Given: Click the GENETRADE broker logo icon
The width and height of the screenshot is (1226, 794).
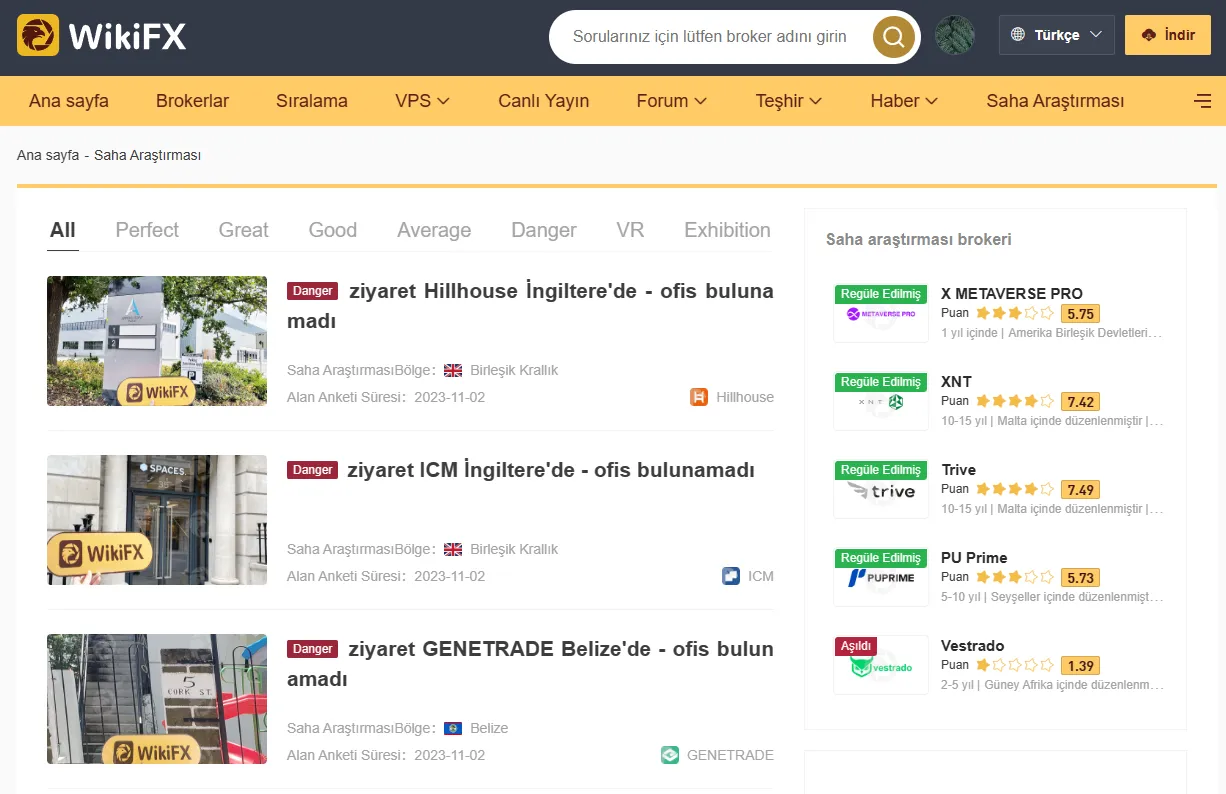Looking at the screenshot, I should (x=670, y=755).
